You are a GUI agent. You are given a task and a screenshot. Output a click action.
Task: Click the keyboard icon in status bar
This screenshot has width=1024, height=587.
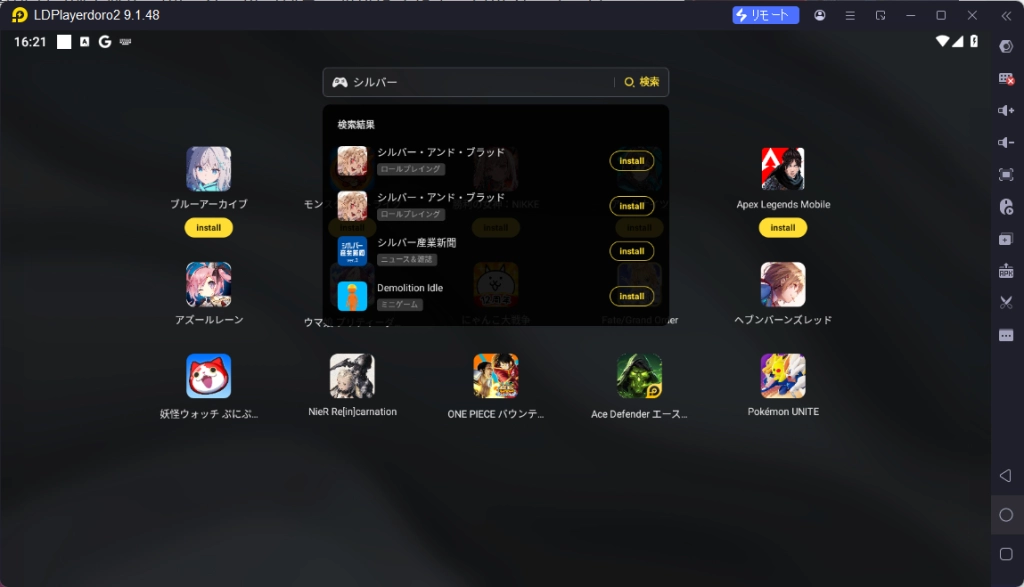125,42
